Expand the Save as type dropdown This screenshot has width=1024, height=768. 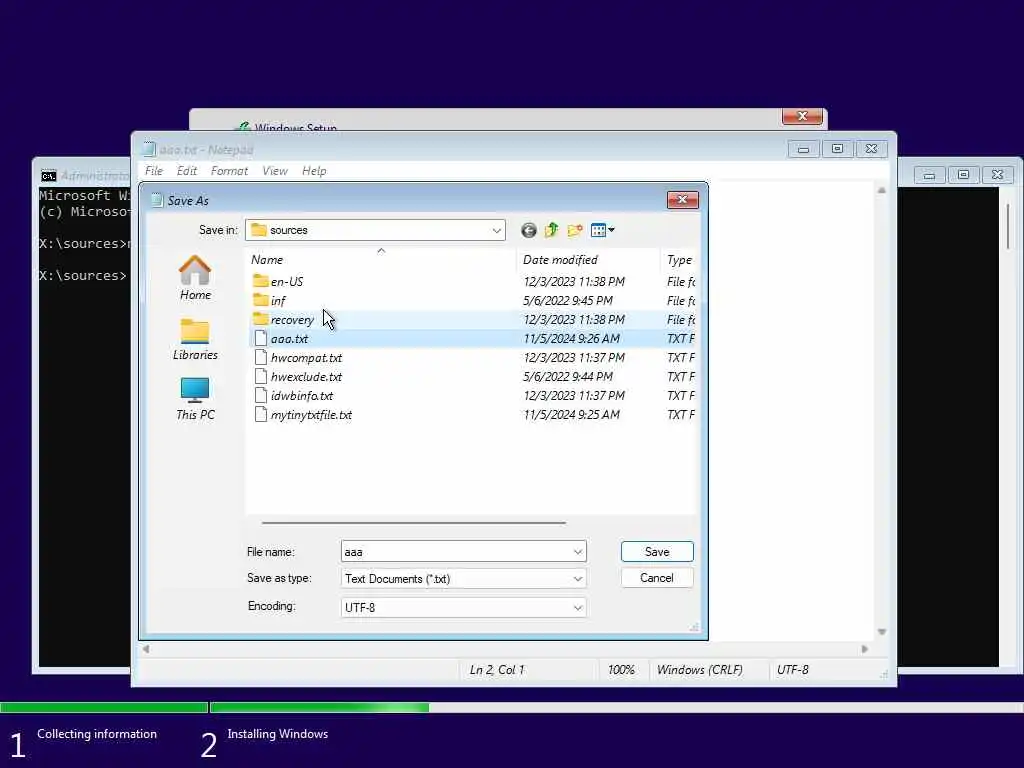coord(578,579)
